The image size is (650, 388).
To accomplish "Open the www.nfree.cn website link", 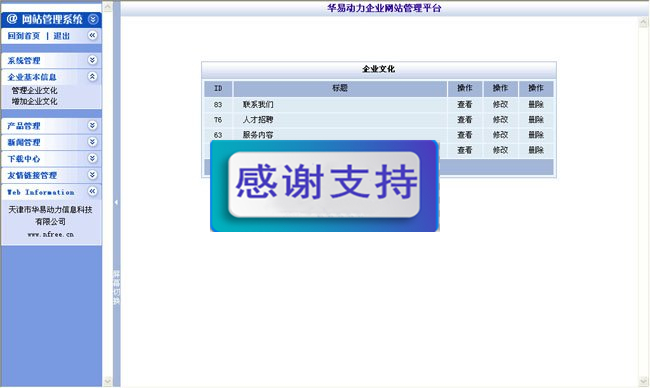I will pos(51,234).
